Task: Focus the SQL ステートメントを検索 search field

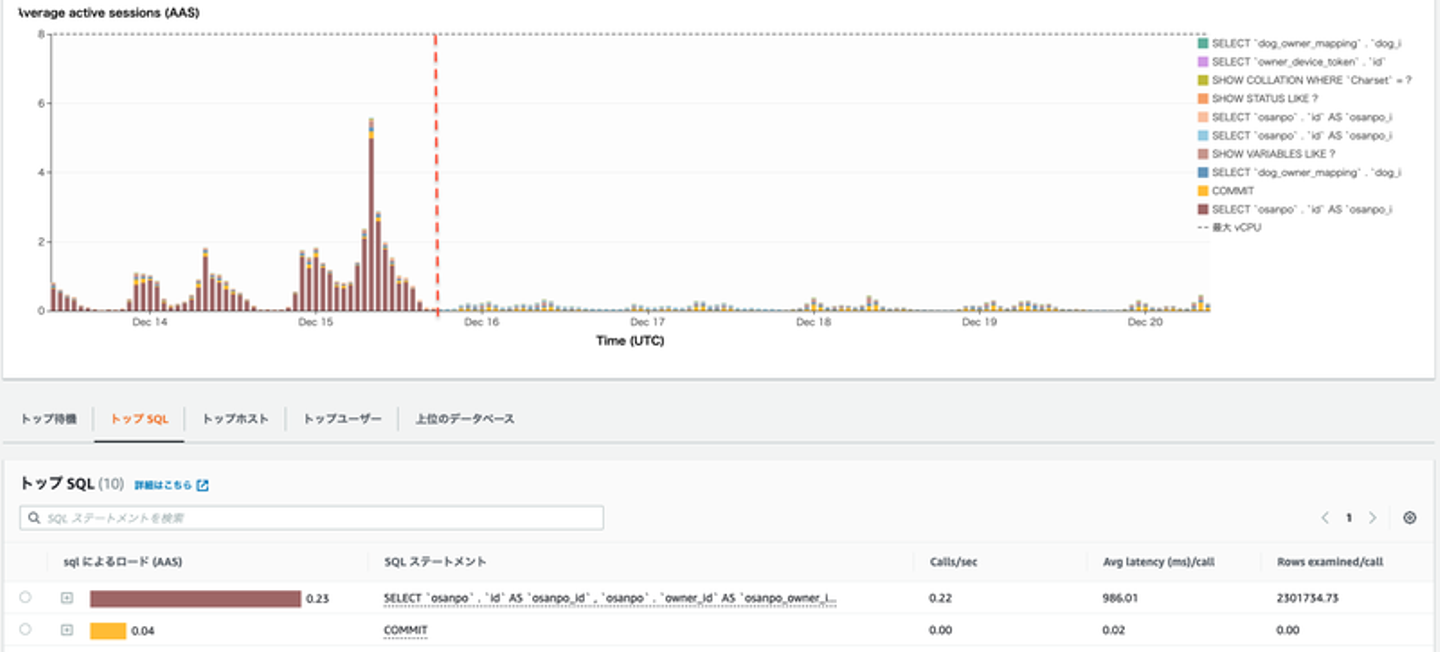Action: pos(312,518)
